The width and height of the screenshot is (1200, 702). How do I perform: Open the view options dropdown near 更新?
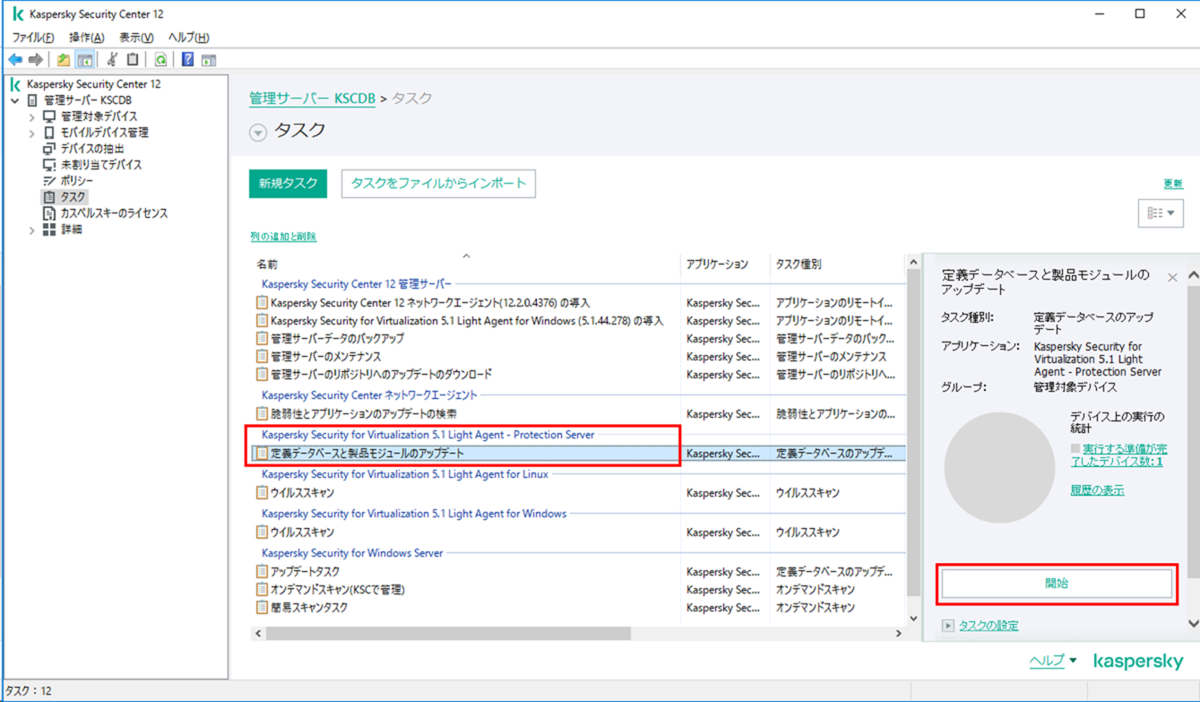point(1160,212)
